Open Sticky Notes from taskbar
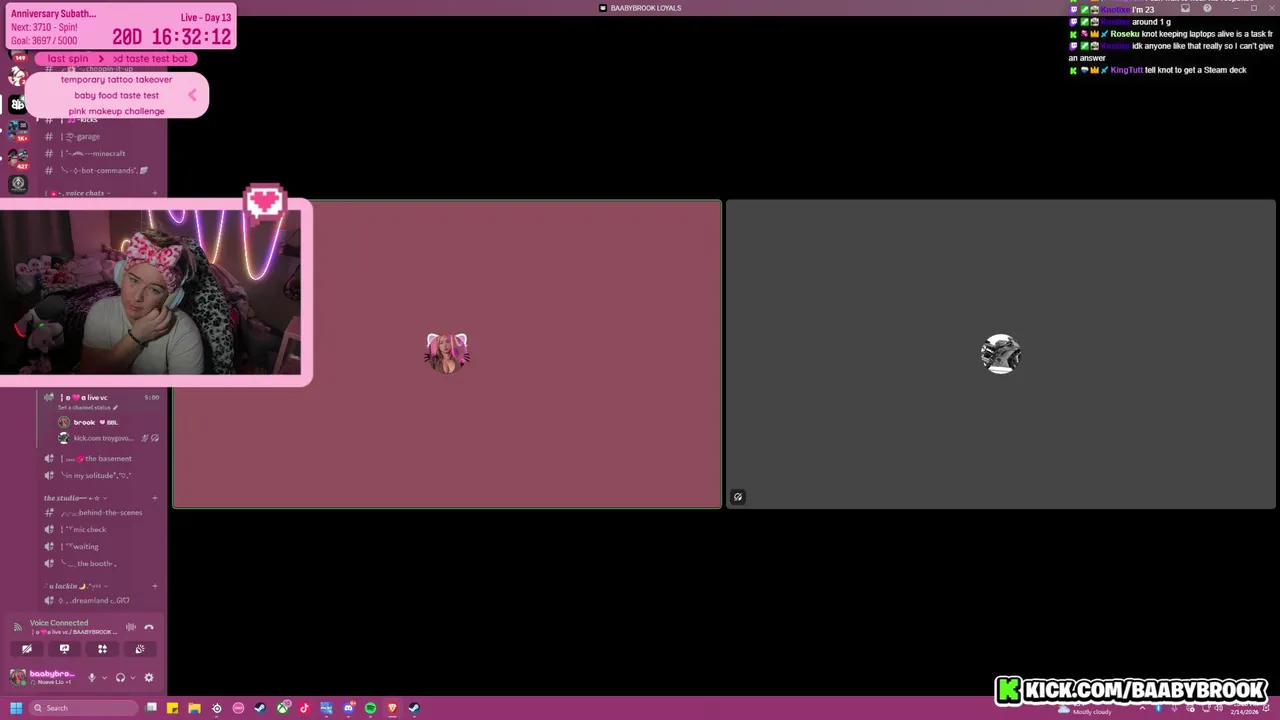Viewport: 1280px width, 720px height. pos(173,708)
